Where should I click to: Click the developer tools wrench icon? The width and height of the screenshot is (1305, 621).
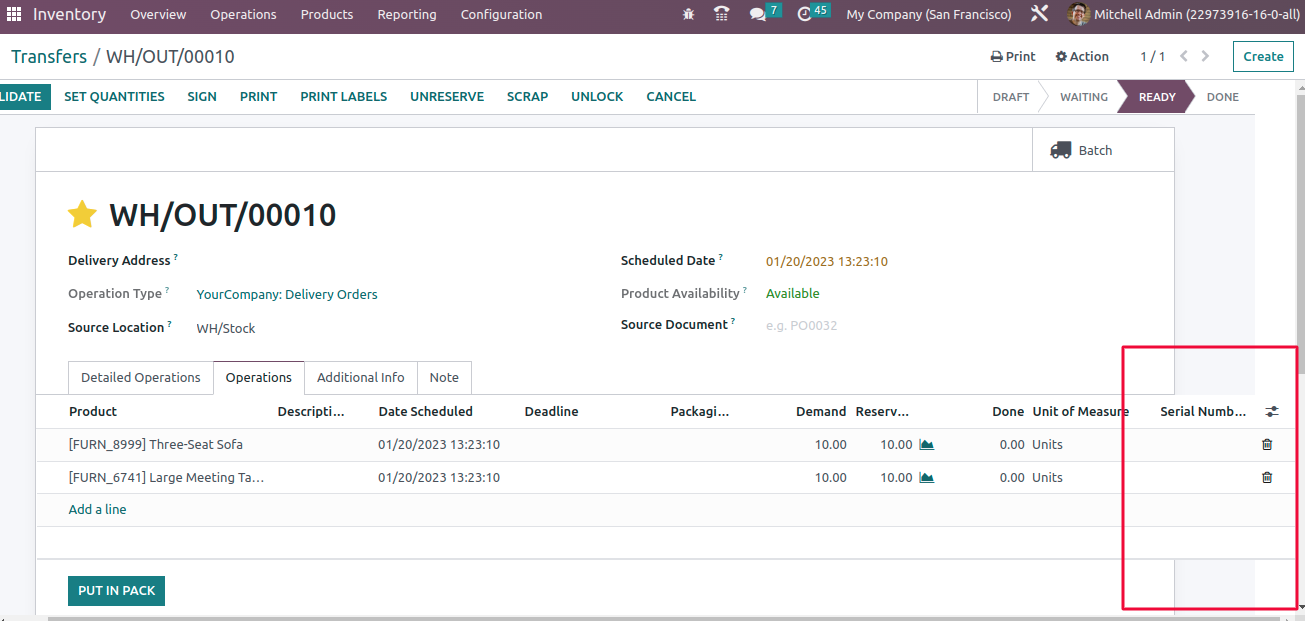click(1039, 14)
